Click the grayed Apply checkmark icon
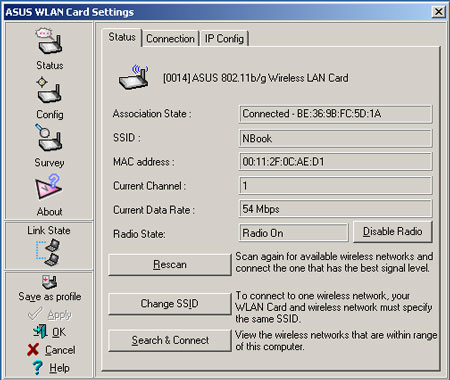This screenshot has height=380, width=450. (x=35, y=314)
